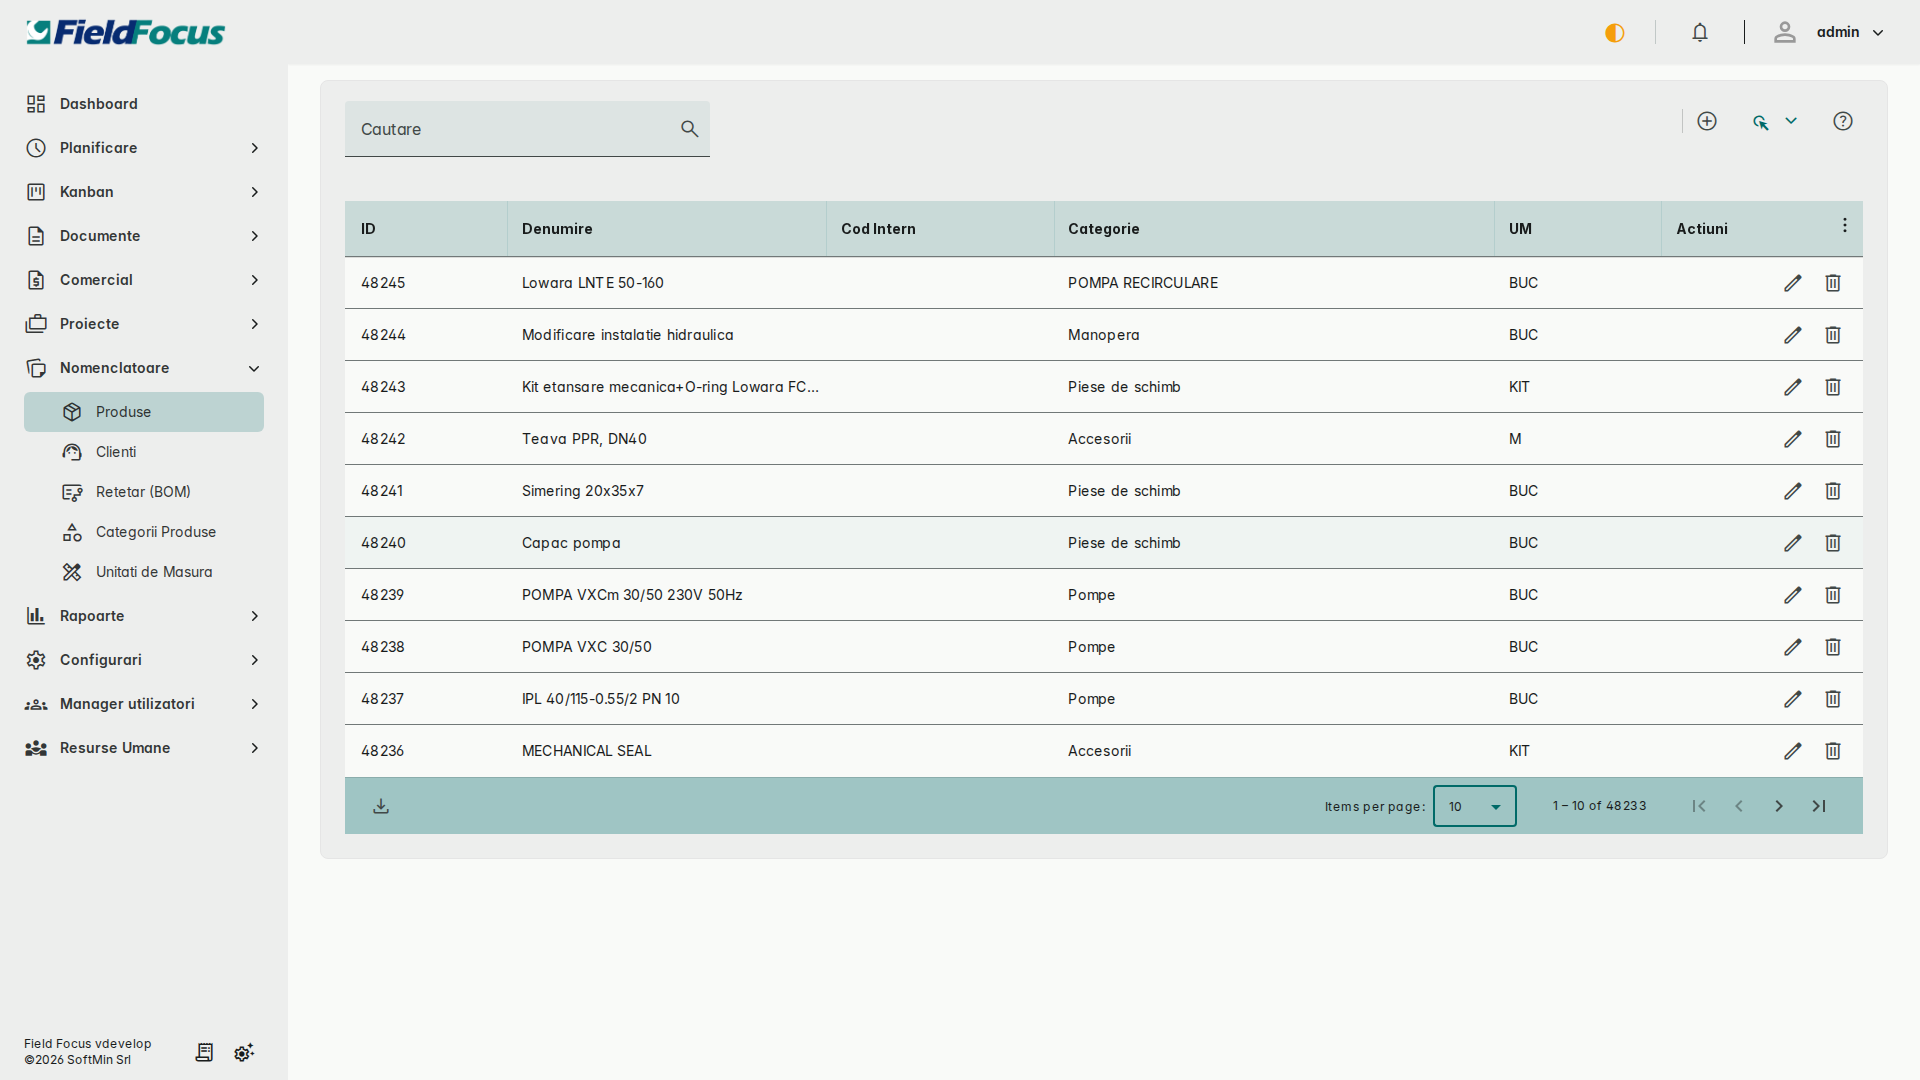Click the changelog icon in sidebar footer
1920x1080 pixels.
(204, 1052)
